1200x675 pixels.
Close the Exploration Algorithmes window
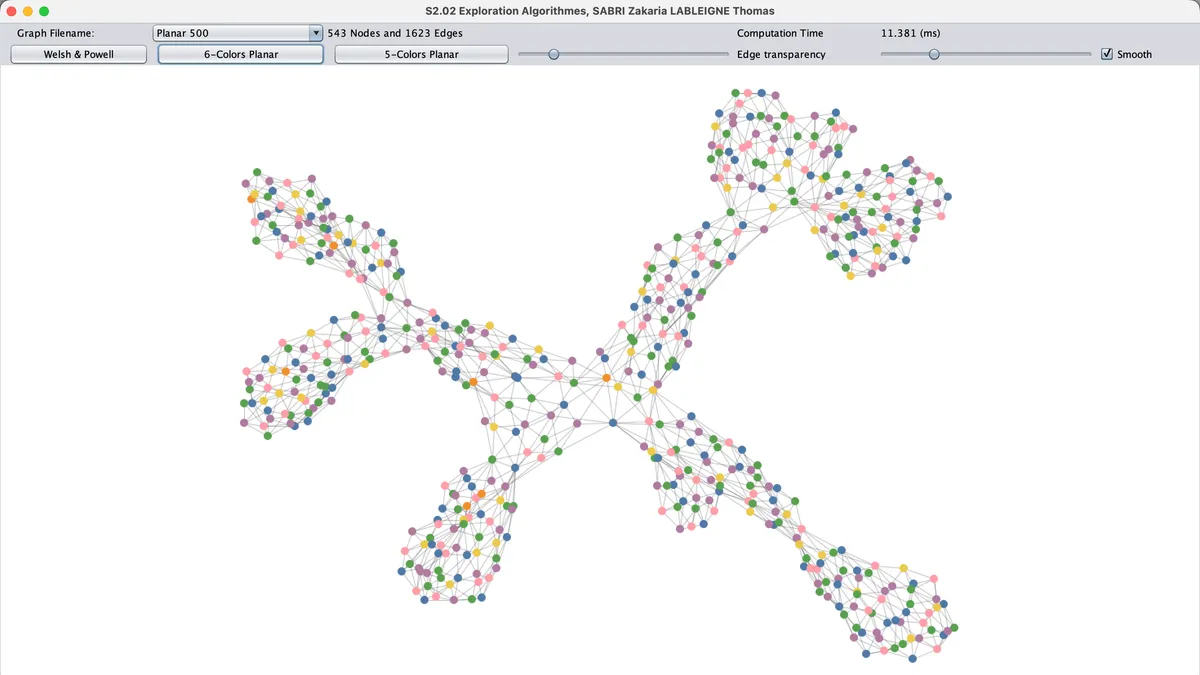coord(12,10)
